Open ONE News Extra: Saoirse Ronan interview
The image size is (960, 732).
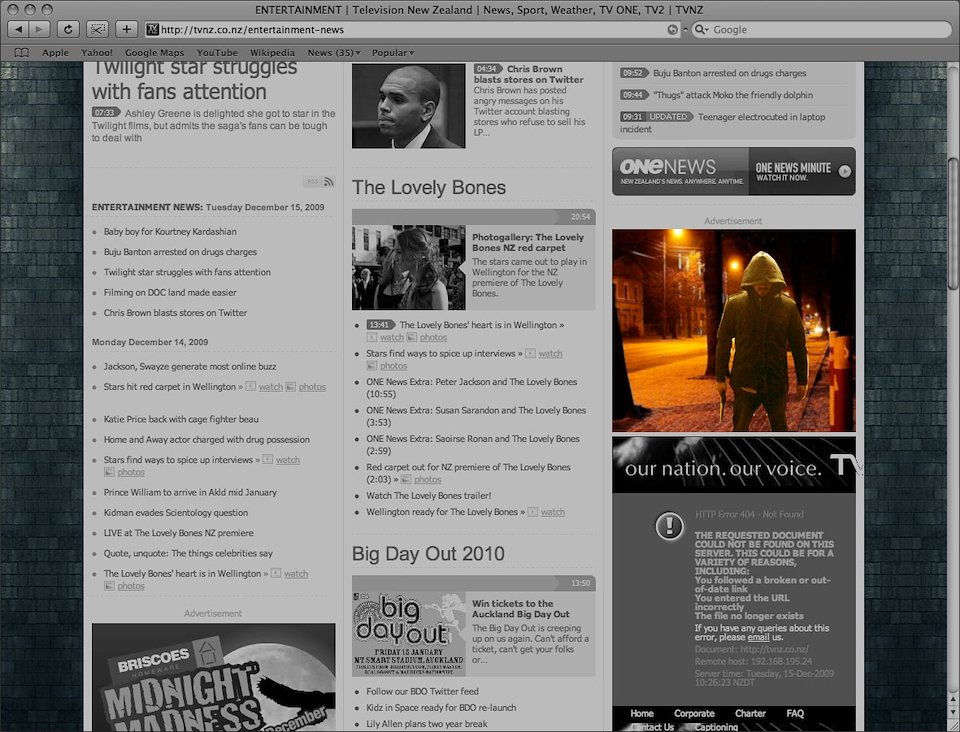473,445
